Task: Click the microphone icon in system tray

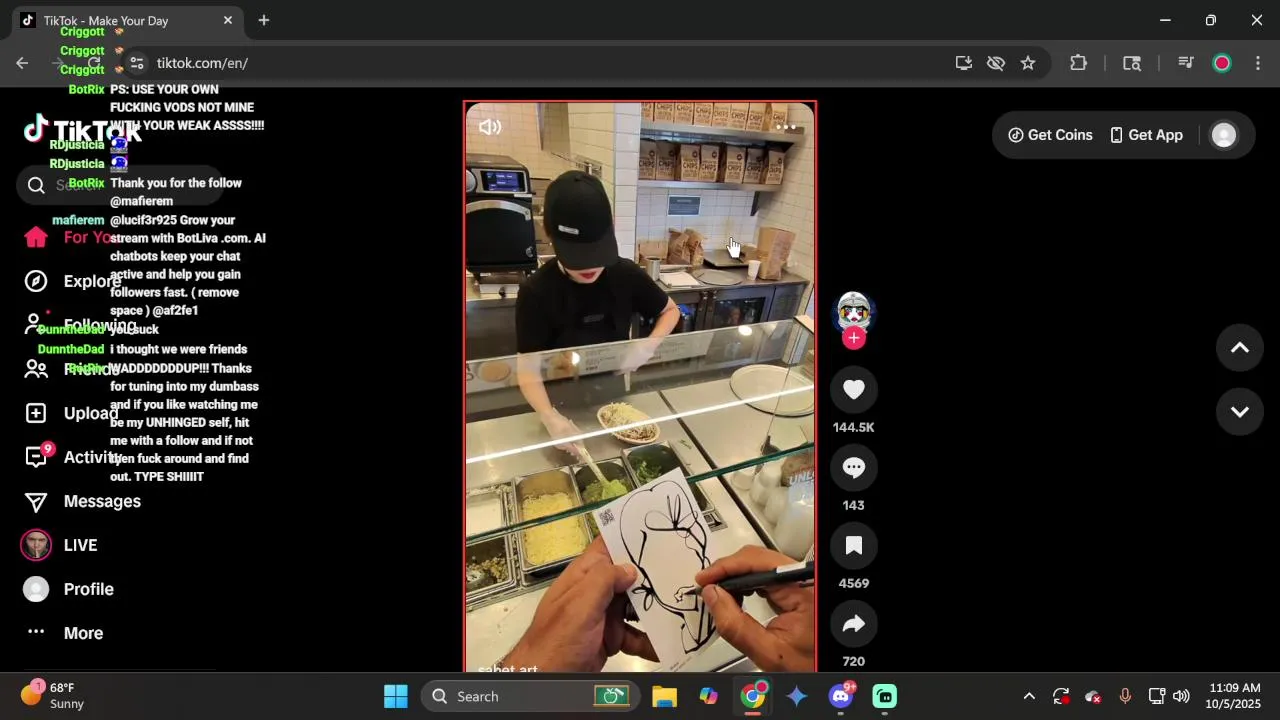Action: 1125,696
